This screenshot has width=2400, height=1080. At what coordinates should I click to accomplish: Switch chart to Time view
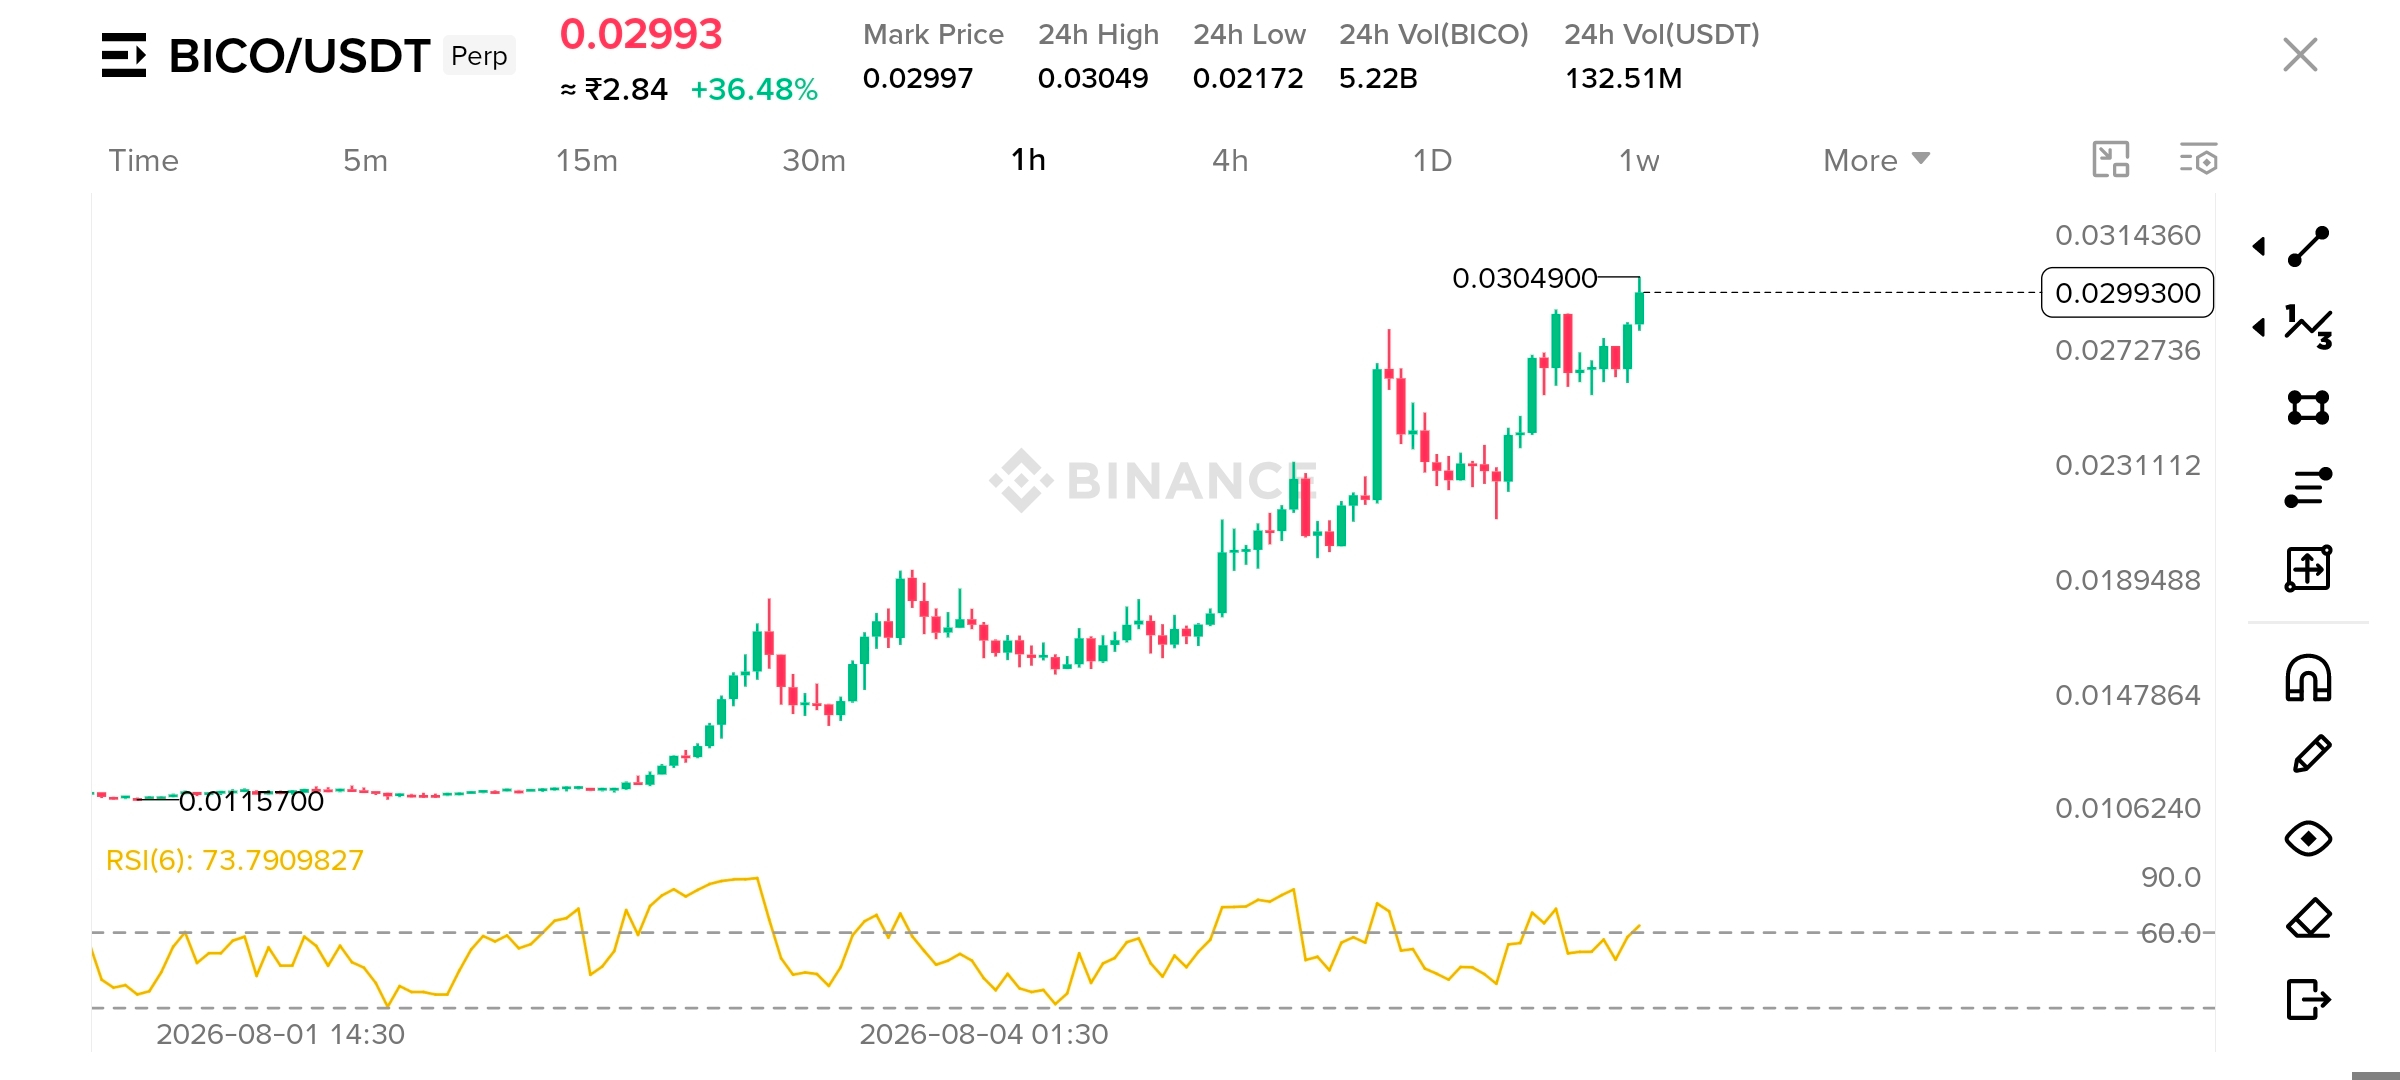pos(143,160)
